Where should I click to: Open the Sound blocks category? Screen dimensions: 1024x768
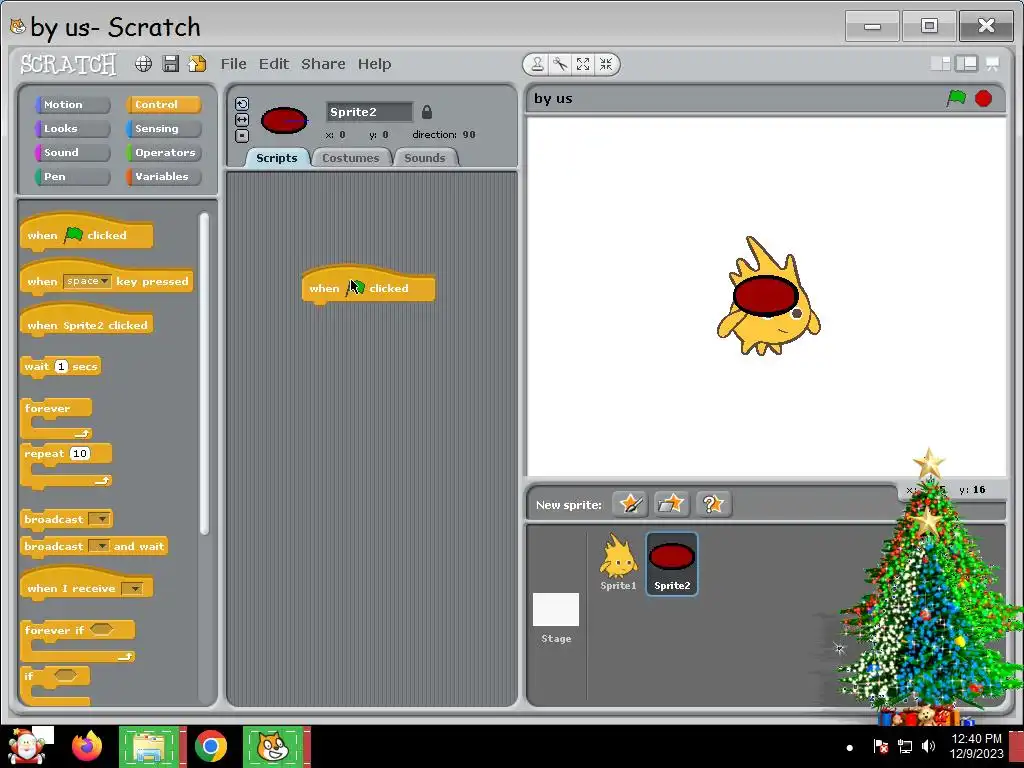coord(72,153)
